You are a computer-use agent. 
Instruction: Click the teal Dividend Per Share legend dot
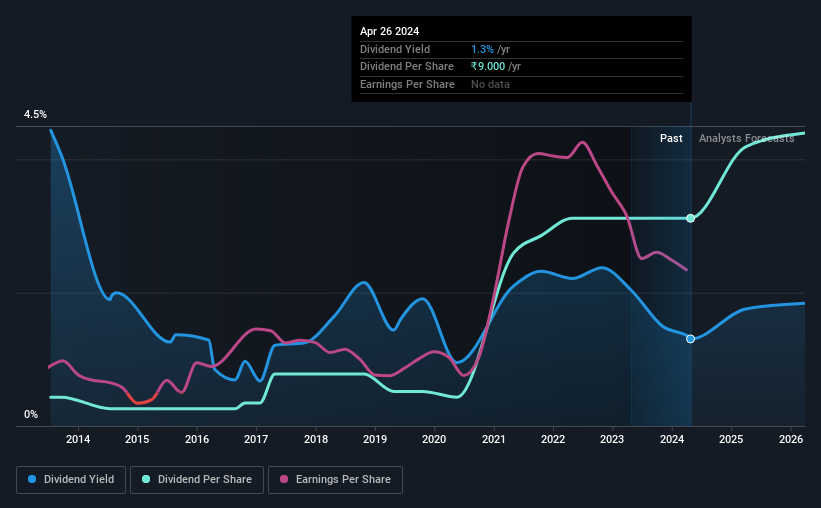[146, 479]
